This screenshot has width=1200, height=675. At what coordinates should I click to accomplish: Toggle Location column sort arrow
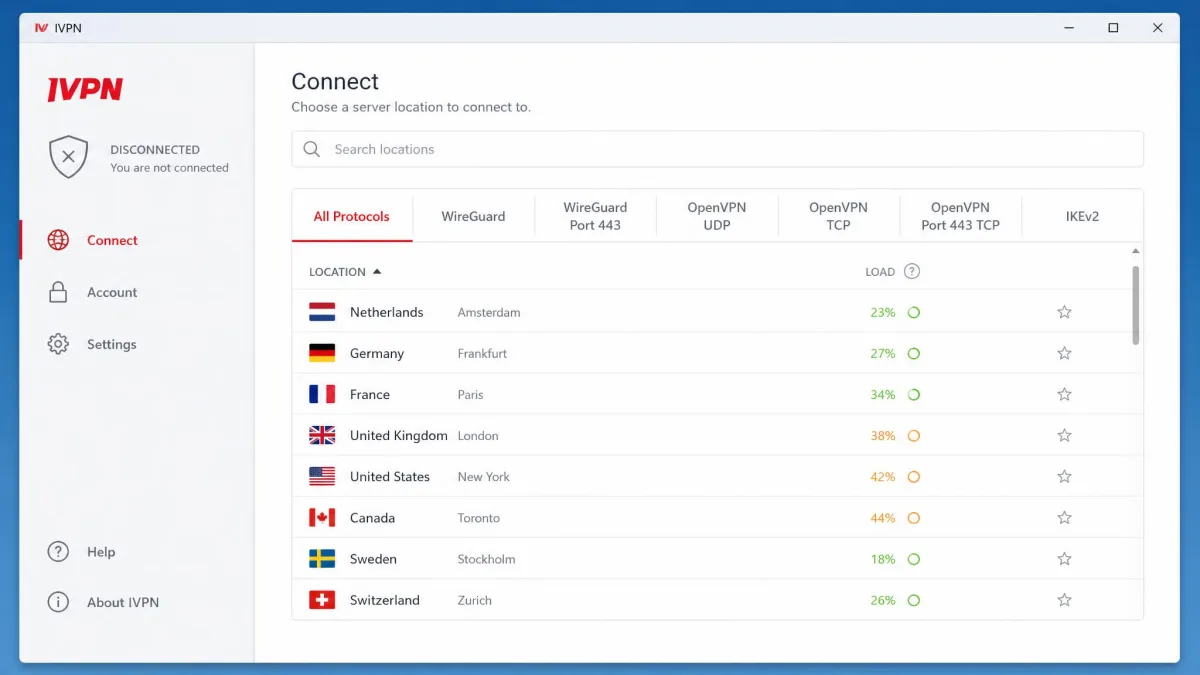pos(377,271)
